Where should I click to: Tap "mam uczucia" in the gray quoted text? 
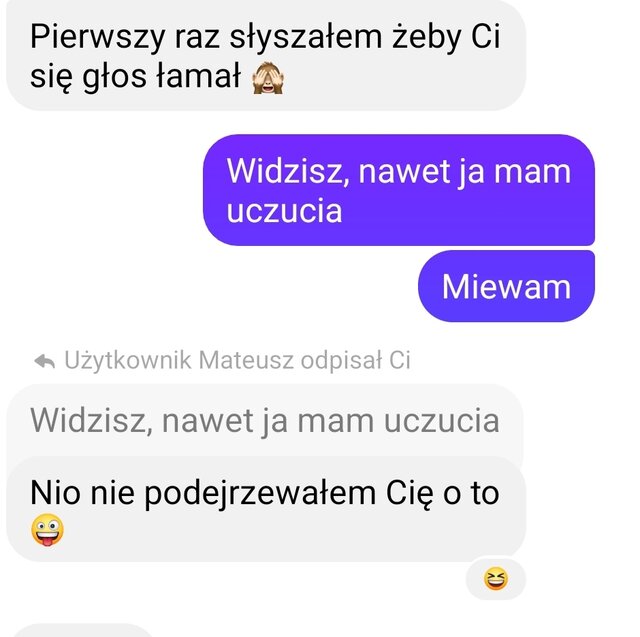point(398,421)
